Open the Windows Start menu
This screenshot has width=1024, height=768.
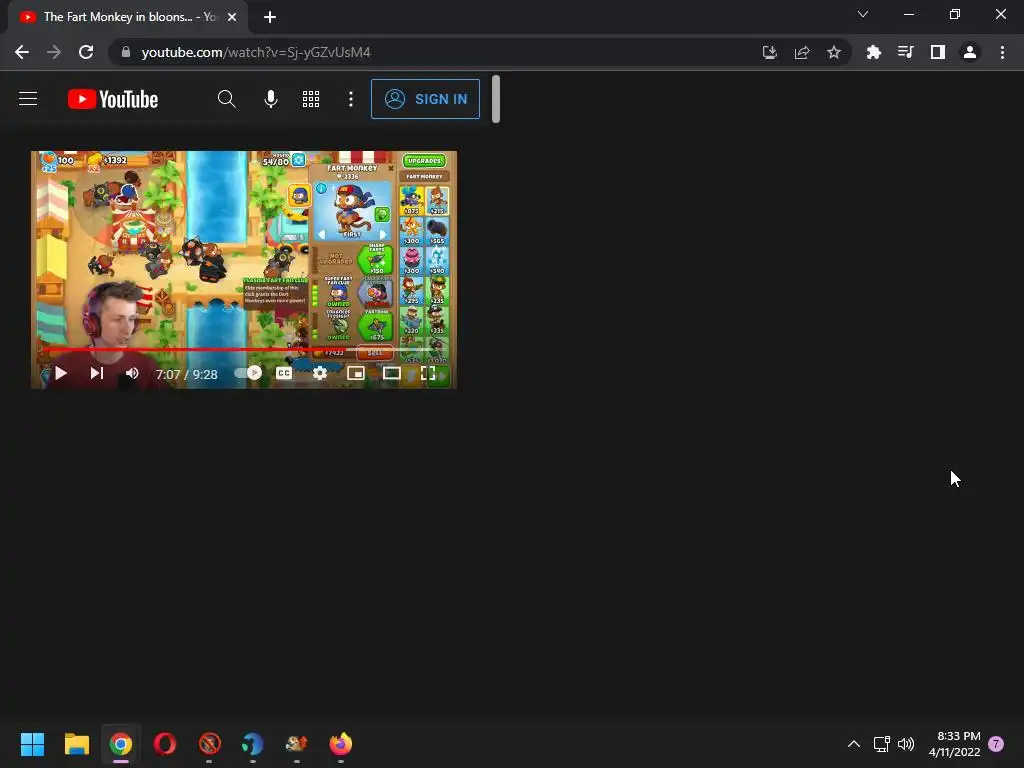pos(32,744)
